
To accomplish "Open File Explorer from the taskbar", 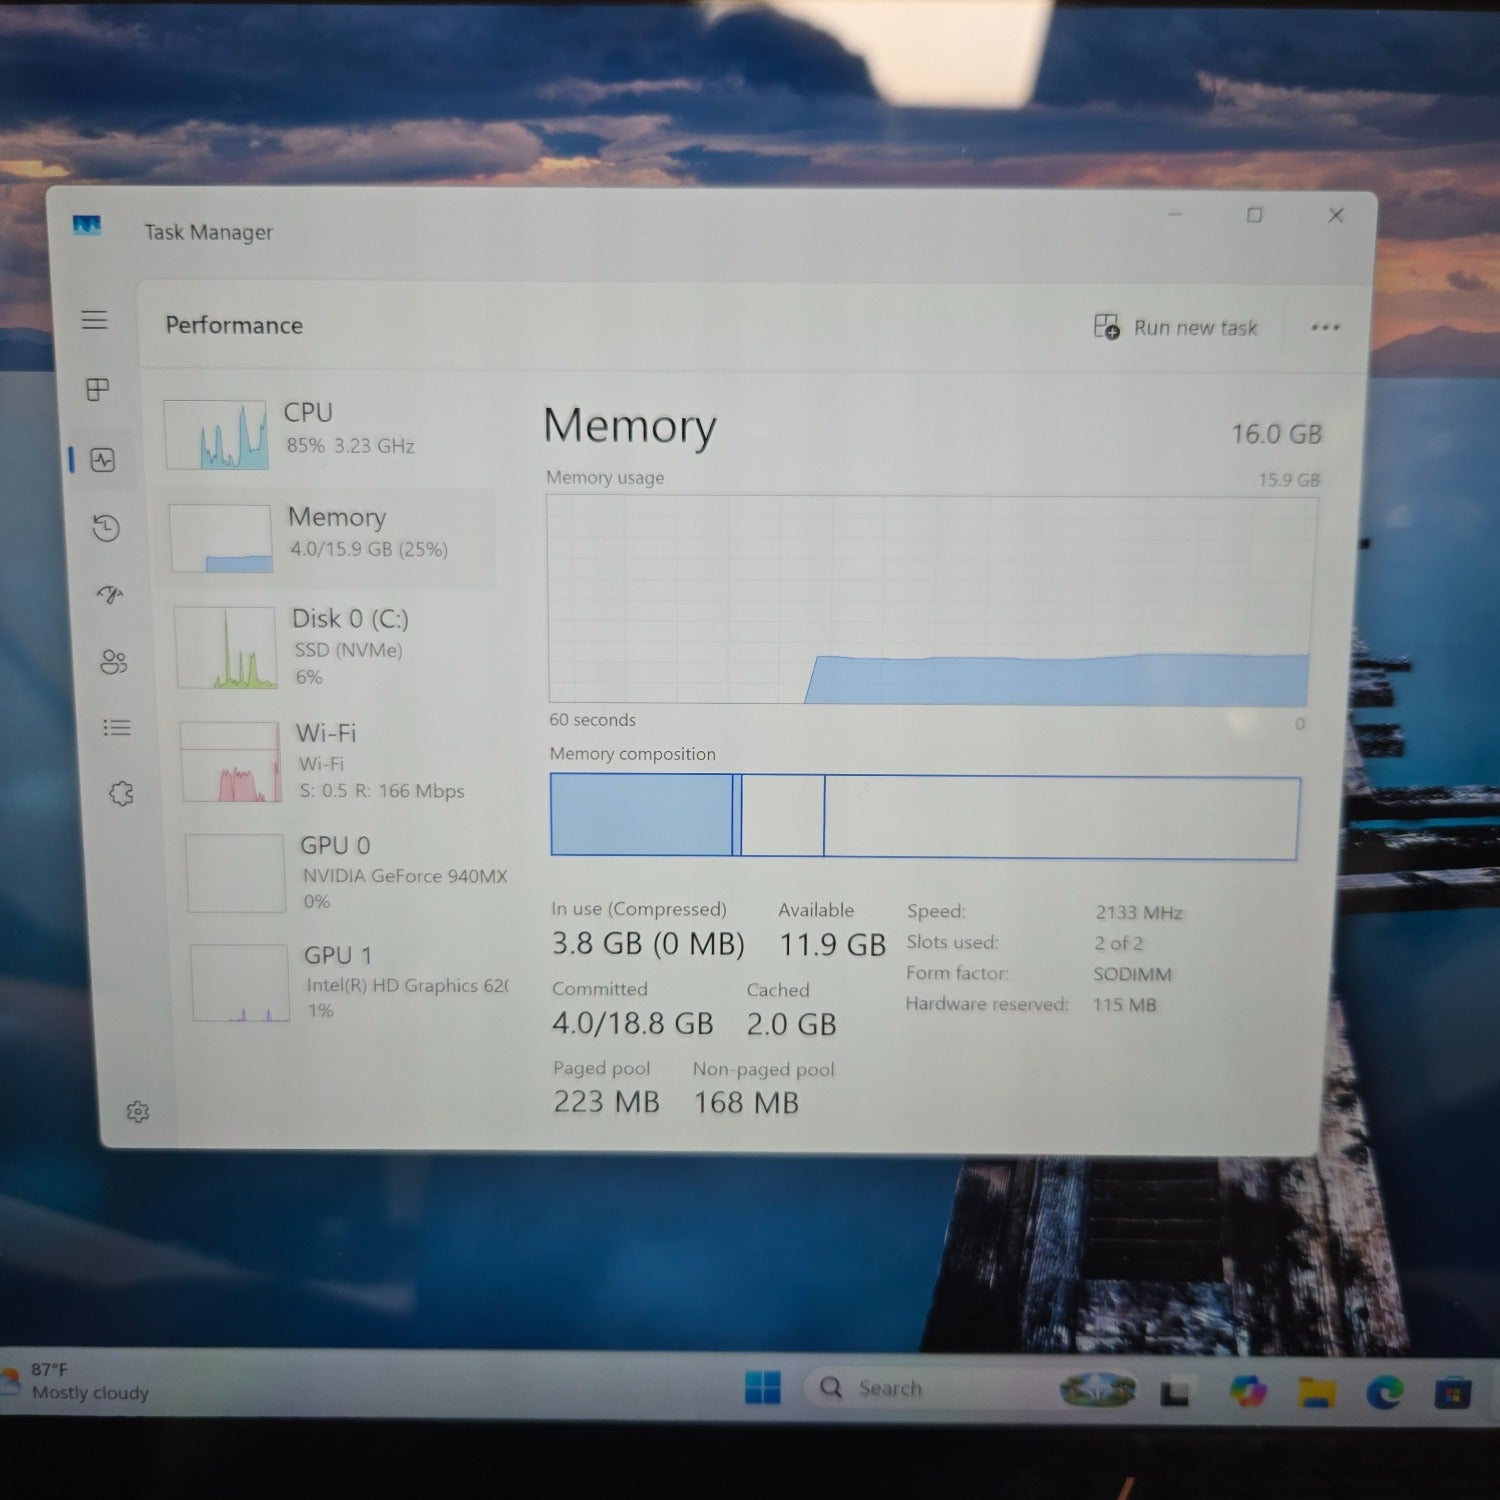I will pos(1316,1391).
